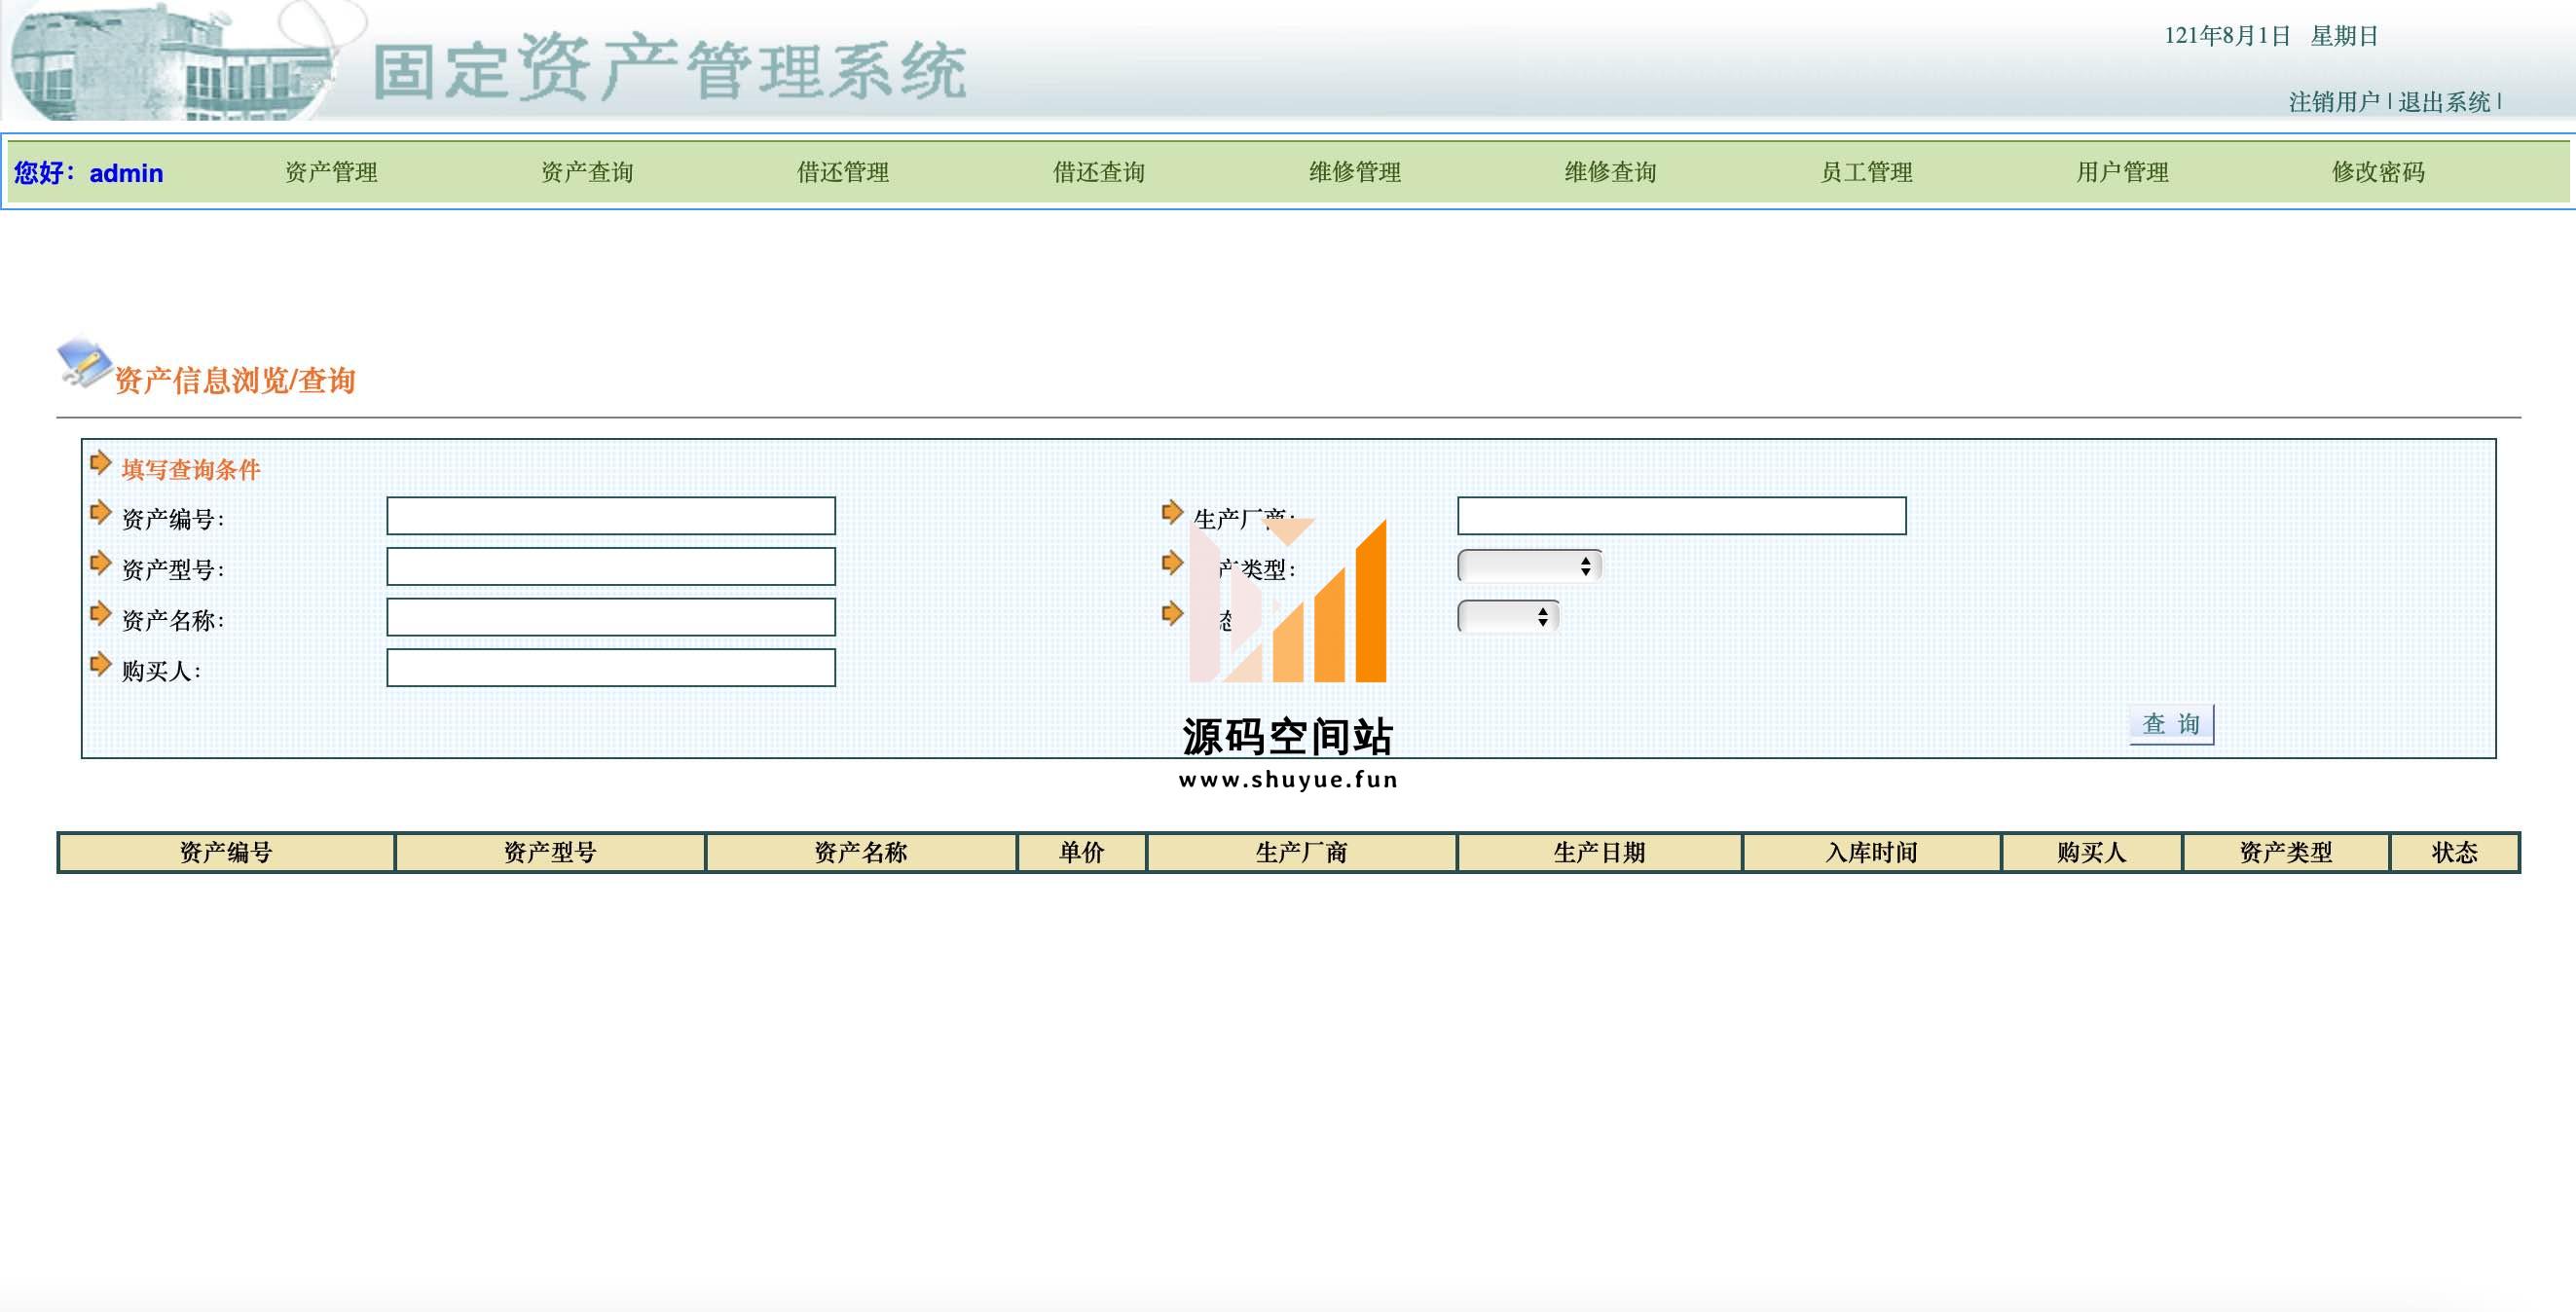Image resolution: width=2576 pixels, height=1312 pixels.
Task: Open the 资产管理 menu
Action: [x=331, y=172]
